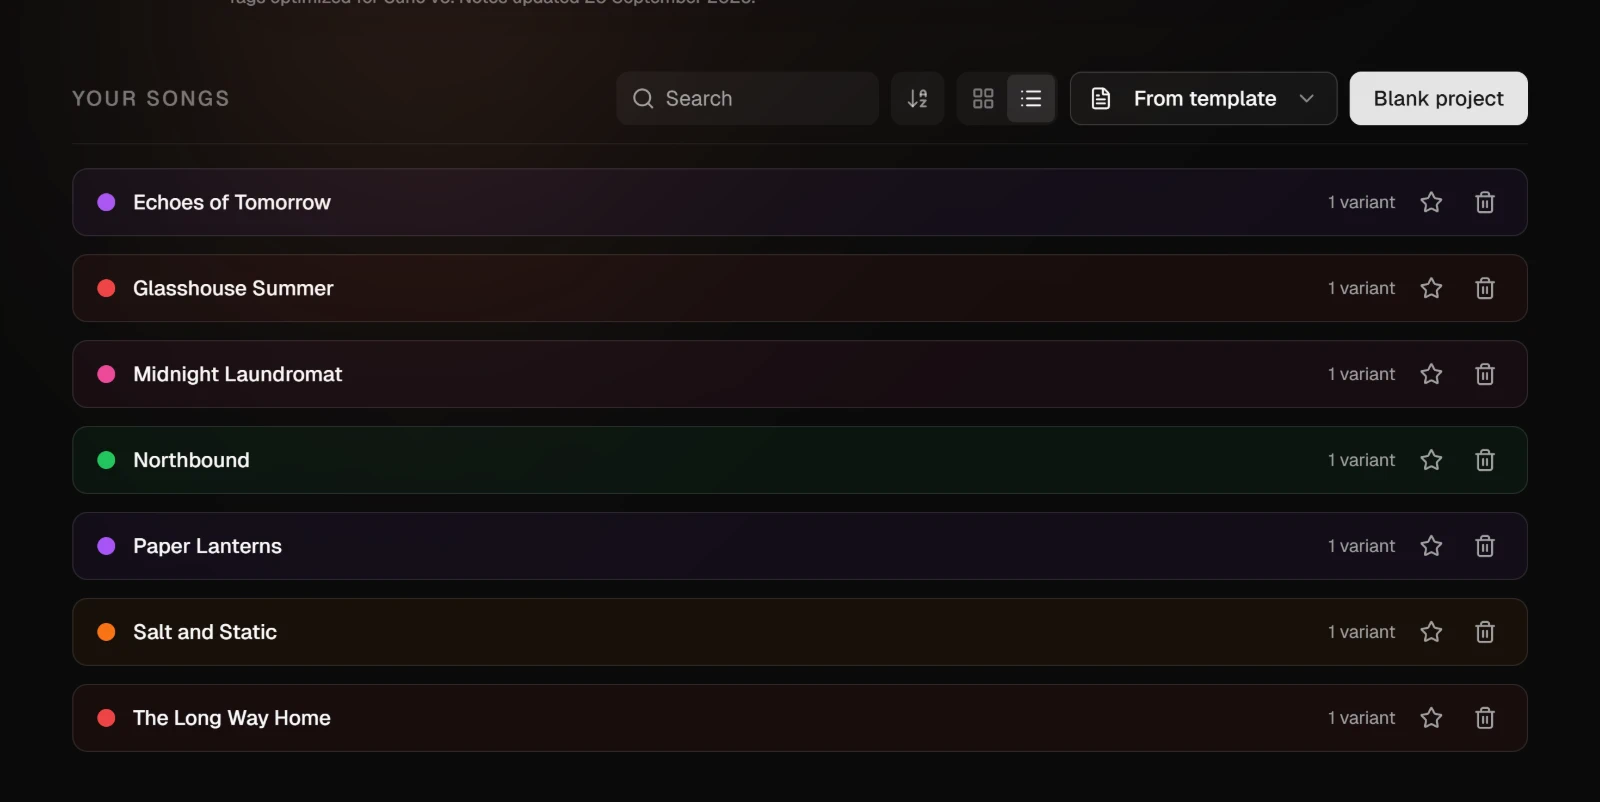Viewport: 1600px width, 802px height.
Task: Delete Echoes of Tomorrow via trash icon
Action: [1485, 202]
